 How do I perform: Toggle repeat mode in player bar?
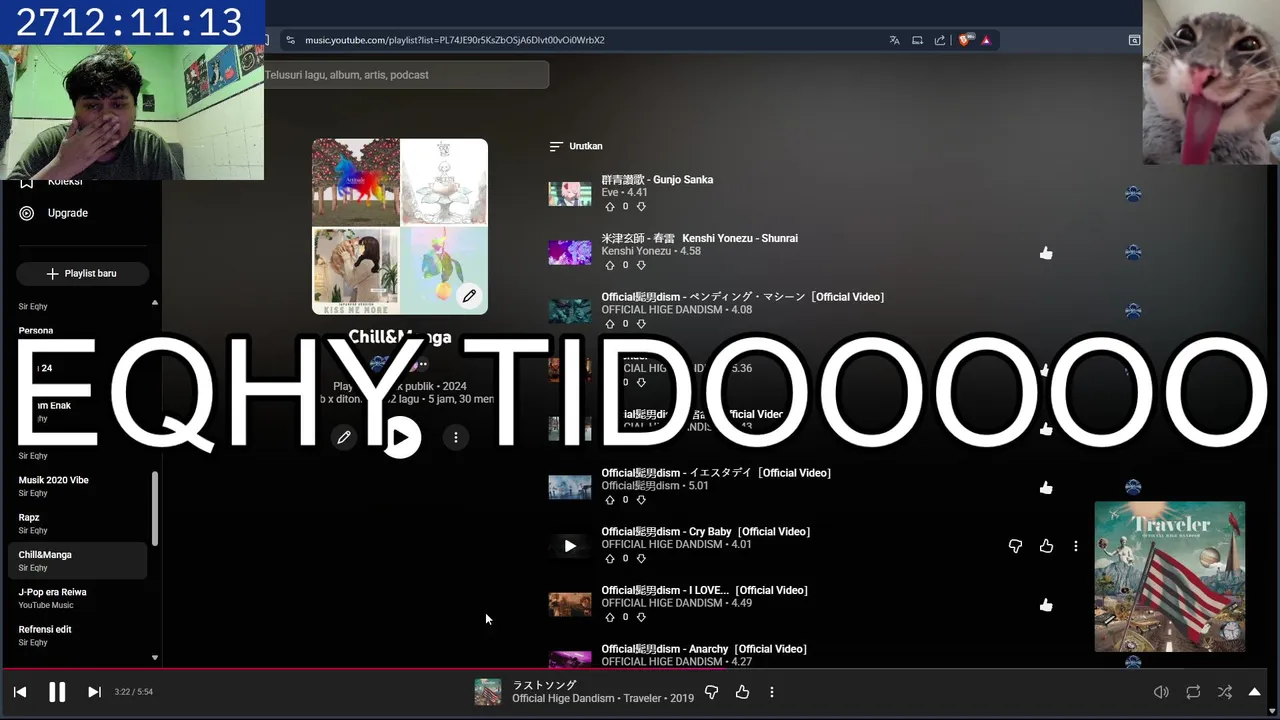[x=1193, y=692]
